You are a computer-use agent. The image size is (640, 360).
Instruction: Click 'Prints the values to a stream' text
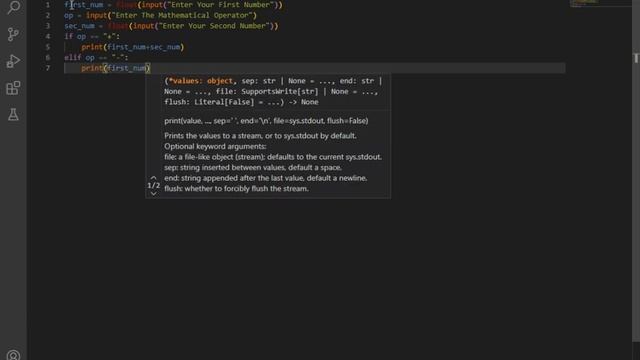pos(260,136)
